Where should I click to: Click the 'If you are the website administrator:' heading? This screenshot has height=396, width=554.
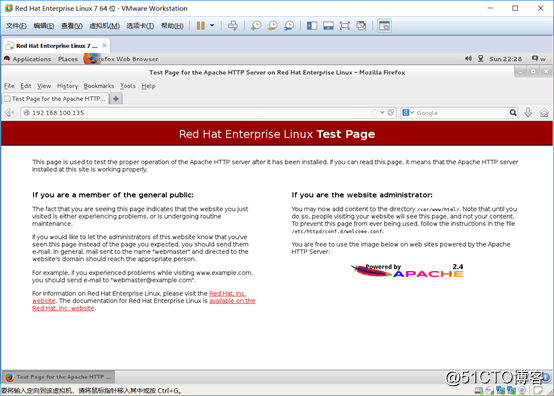click(x=362, y=195)
